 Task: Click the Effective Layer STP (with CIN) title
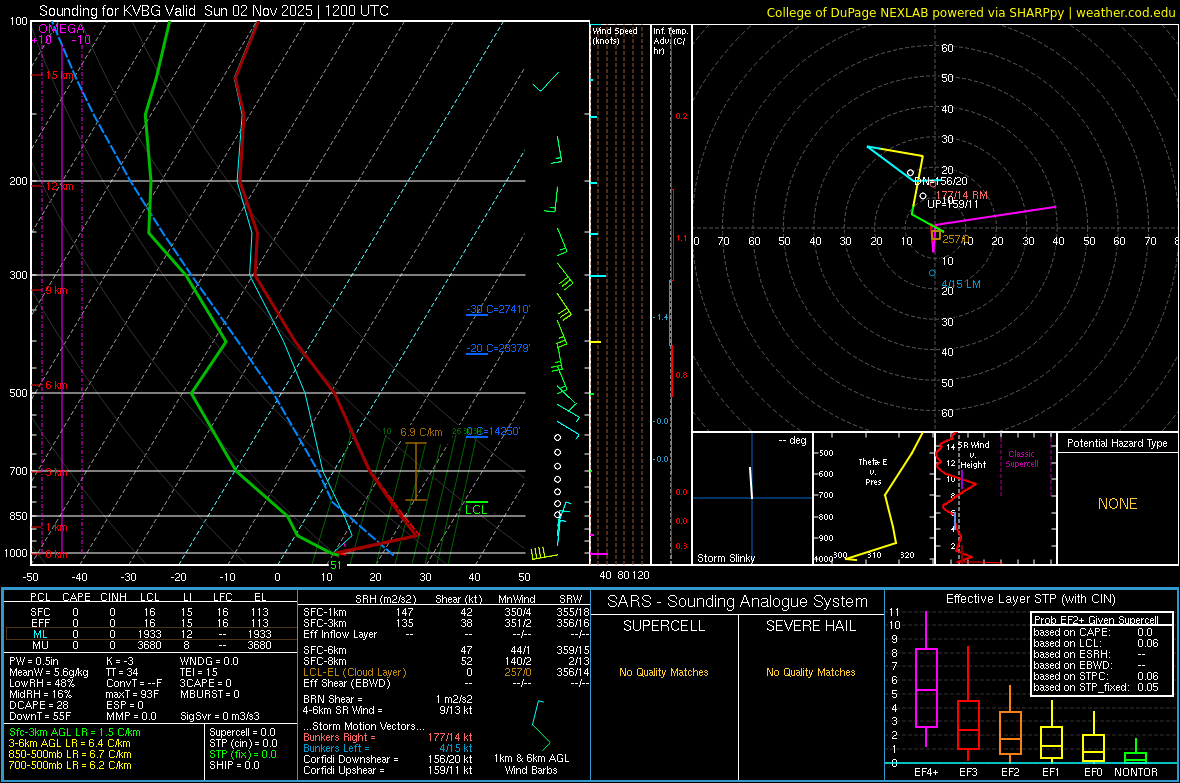[x=1030, y=599]
